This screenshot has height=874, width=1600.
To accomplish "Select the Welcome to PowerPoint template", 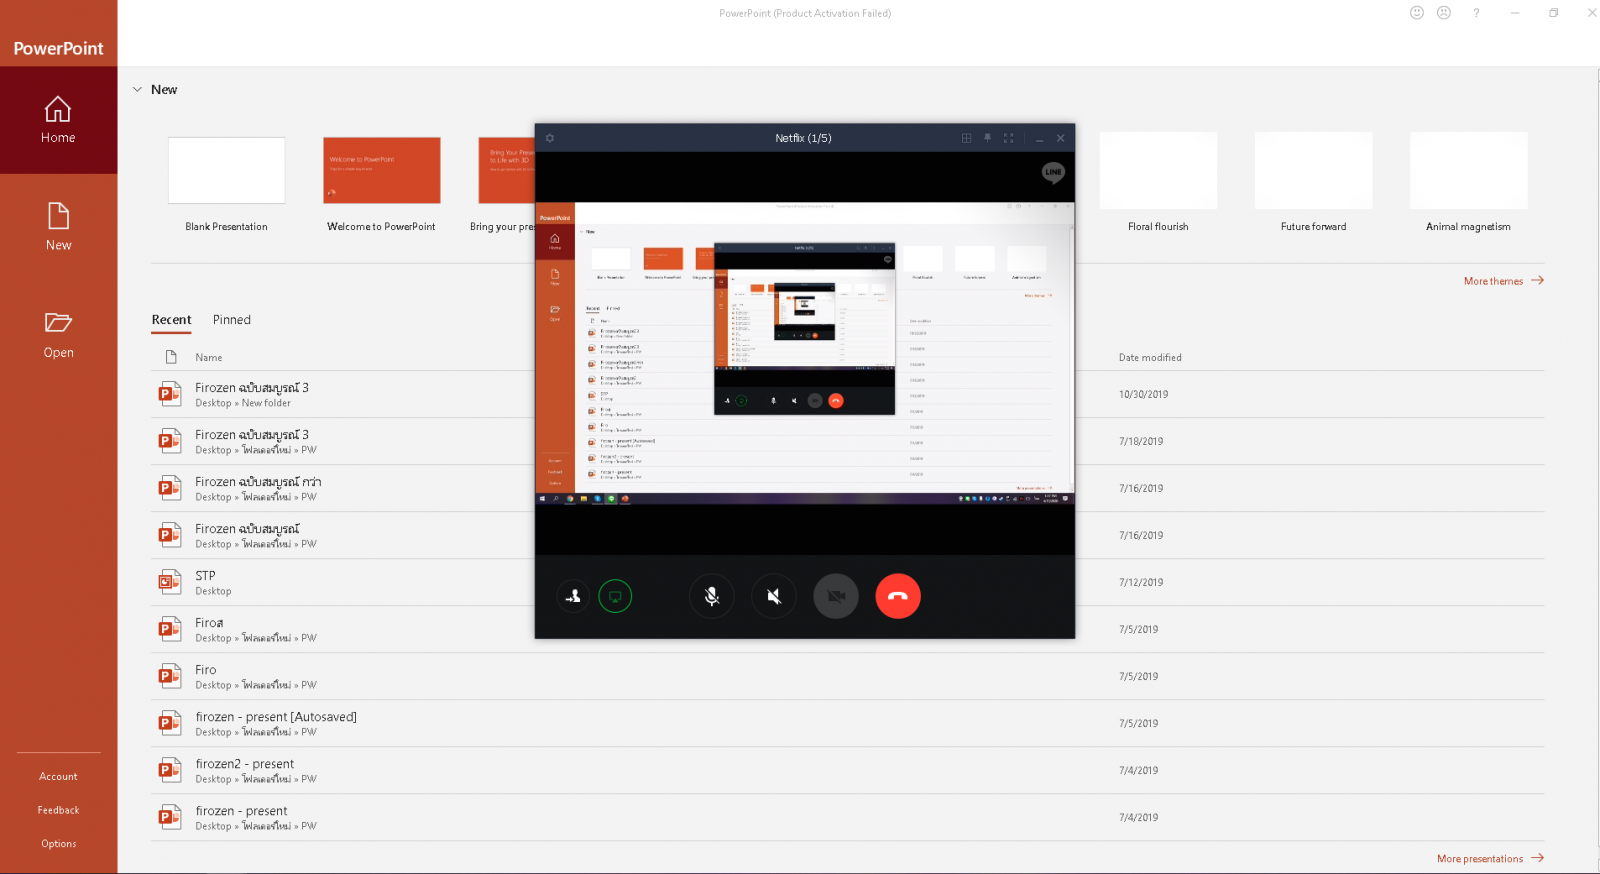I will [x=382, y=171].
